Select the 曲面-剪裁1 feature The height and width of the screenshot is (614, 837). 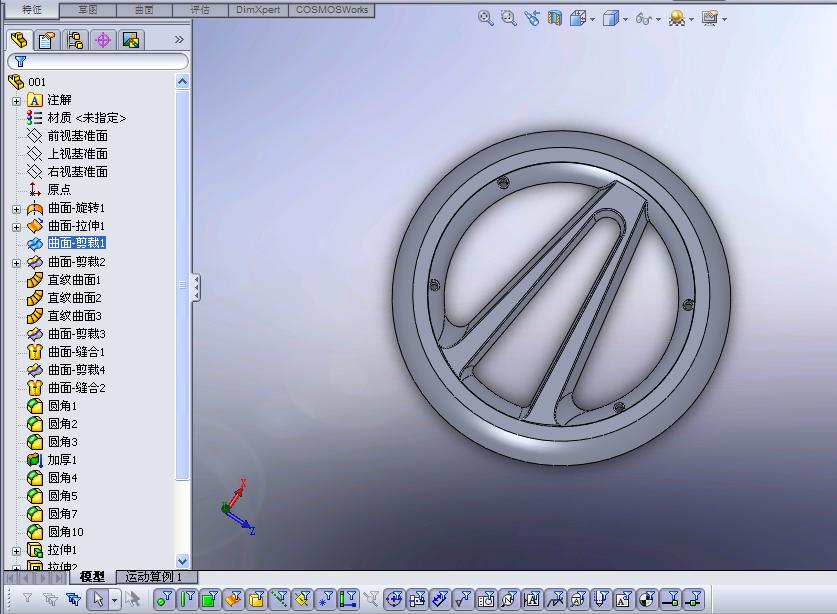pos(76,243)
